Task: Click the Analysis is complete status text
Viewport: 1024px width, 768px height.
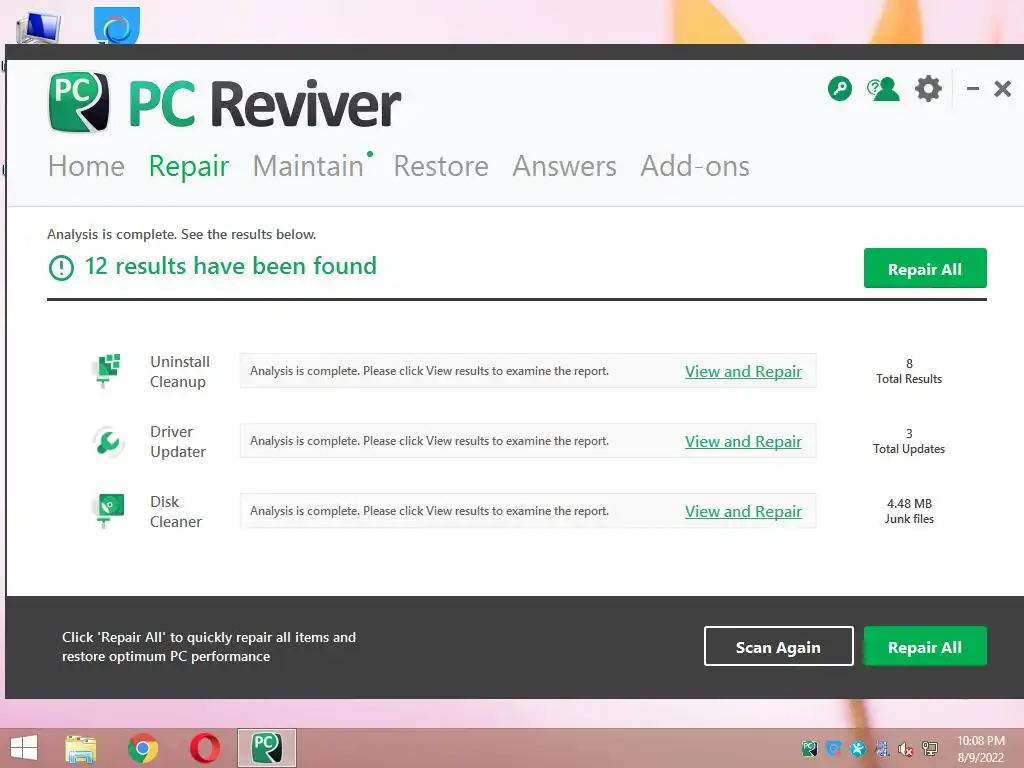Action: (182, 234)
